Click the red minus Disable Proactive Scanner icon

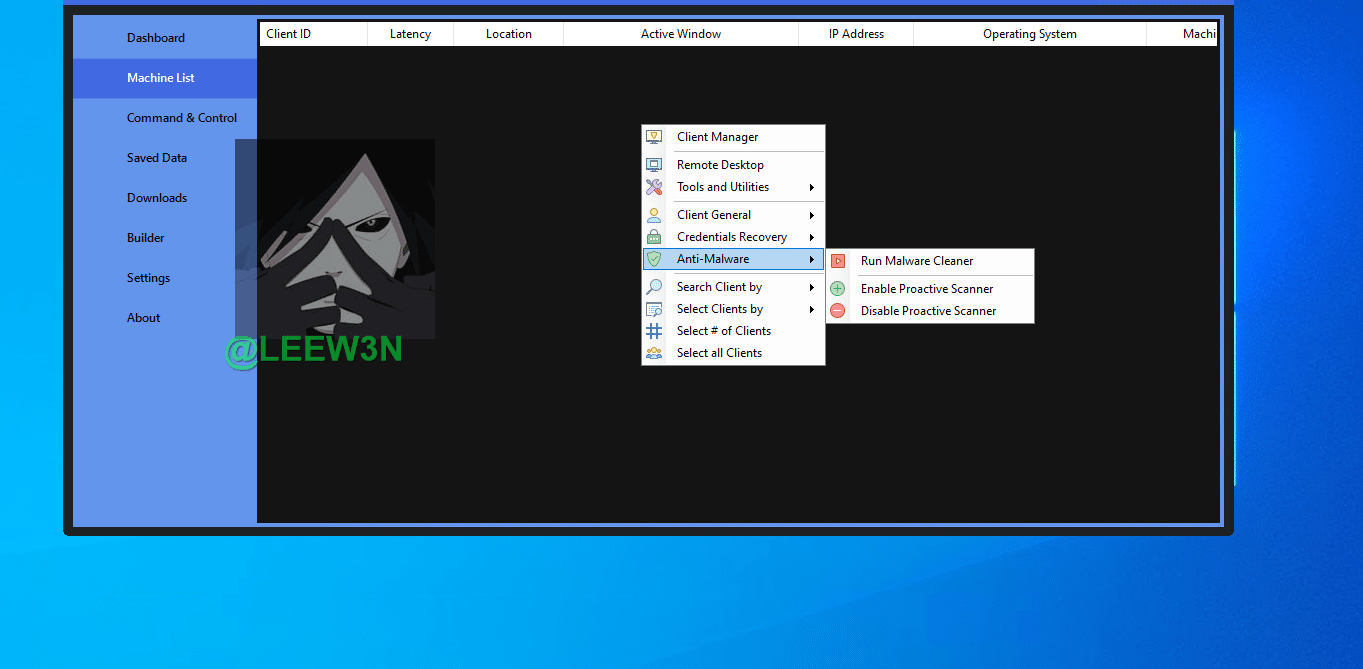[x=838, y=311]
